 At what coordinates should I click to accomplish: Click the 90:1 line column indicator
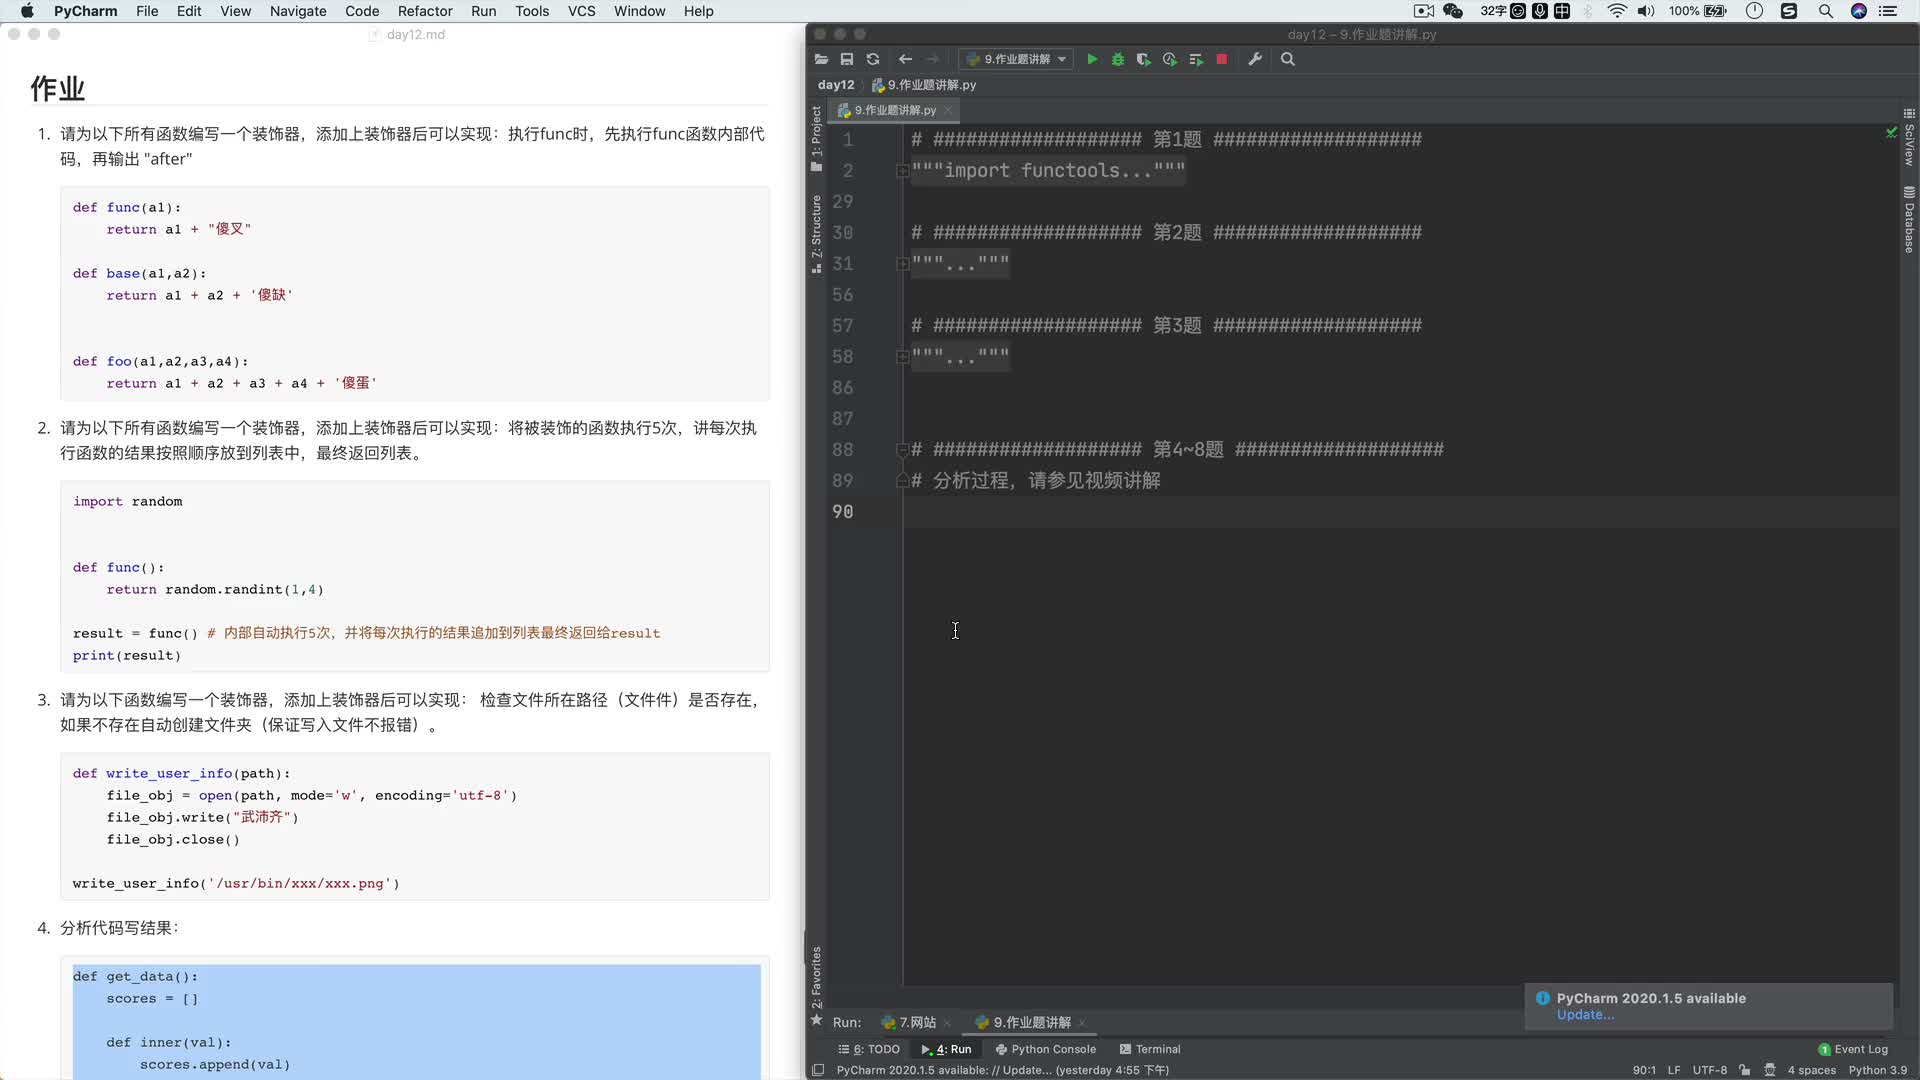click(x=1644, y=1070)
